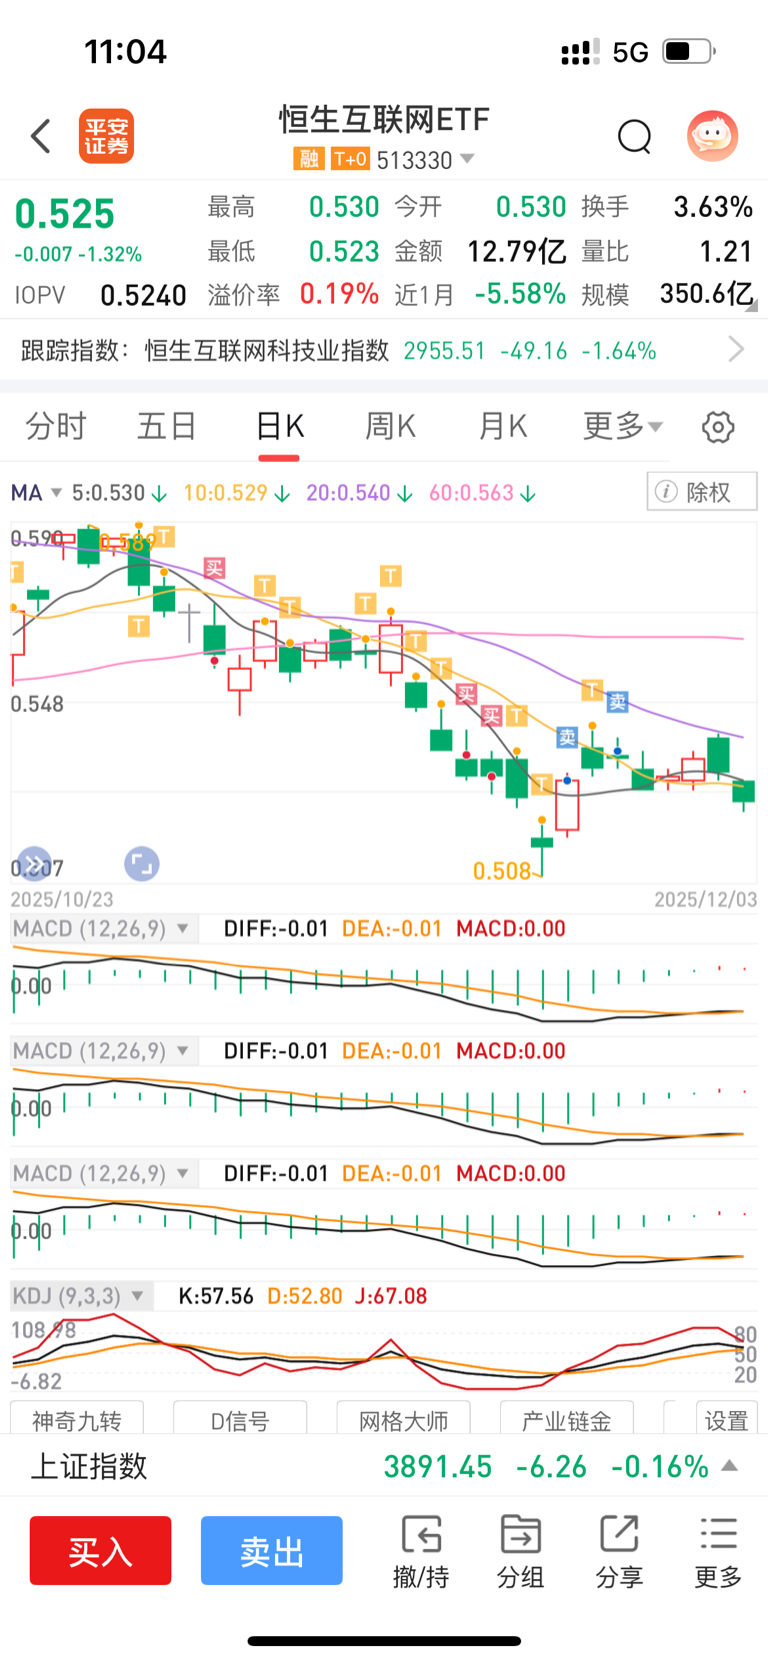Tap the 分享 share icon
Screen dimensions: 768x1663
pos(619,1534)
